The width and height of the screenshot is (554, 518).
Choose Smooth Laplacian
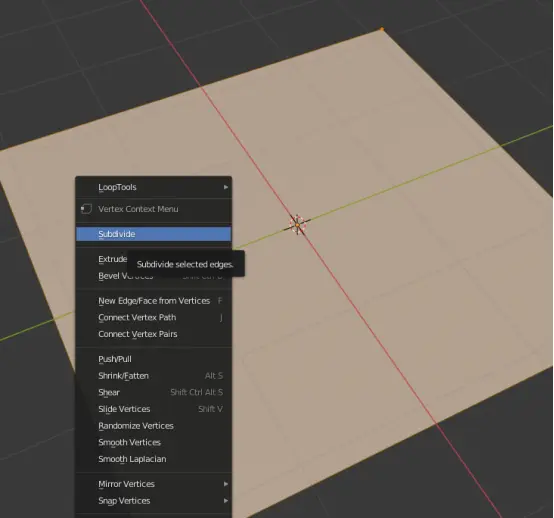coord(154,459)
